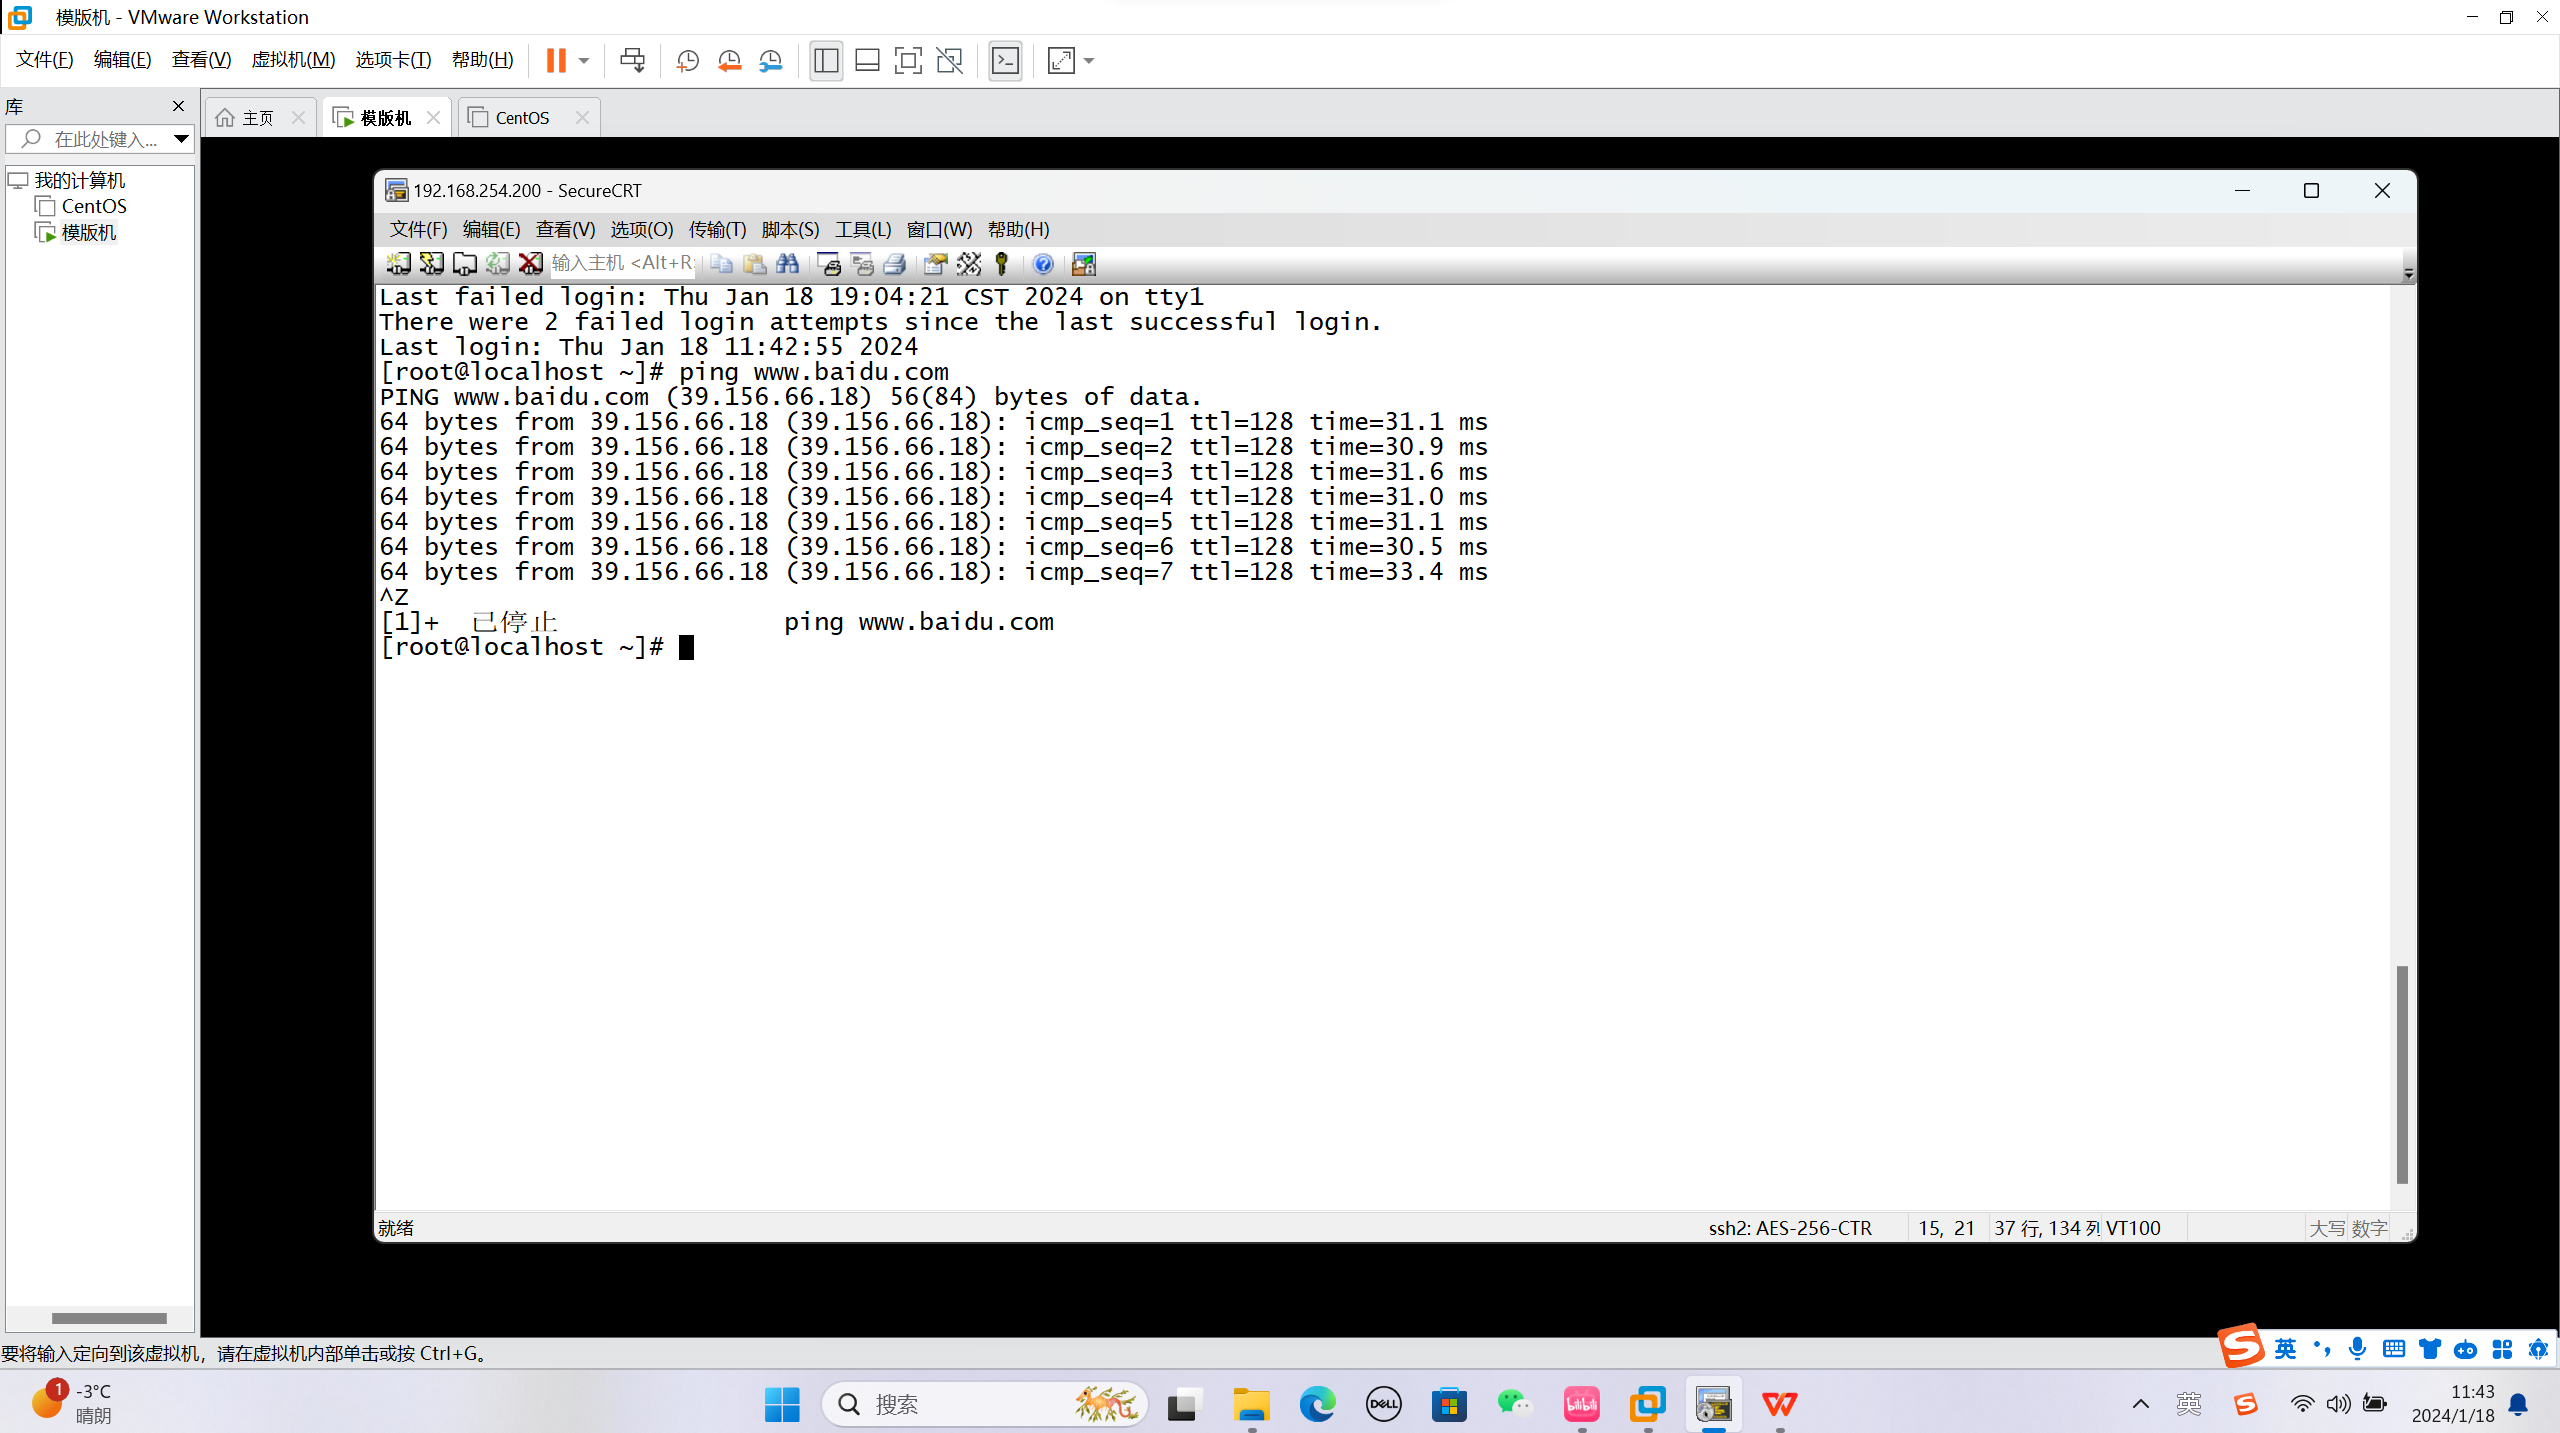Click taskbar search box

(985, 1404)
